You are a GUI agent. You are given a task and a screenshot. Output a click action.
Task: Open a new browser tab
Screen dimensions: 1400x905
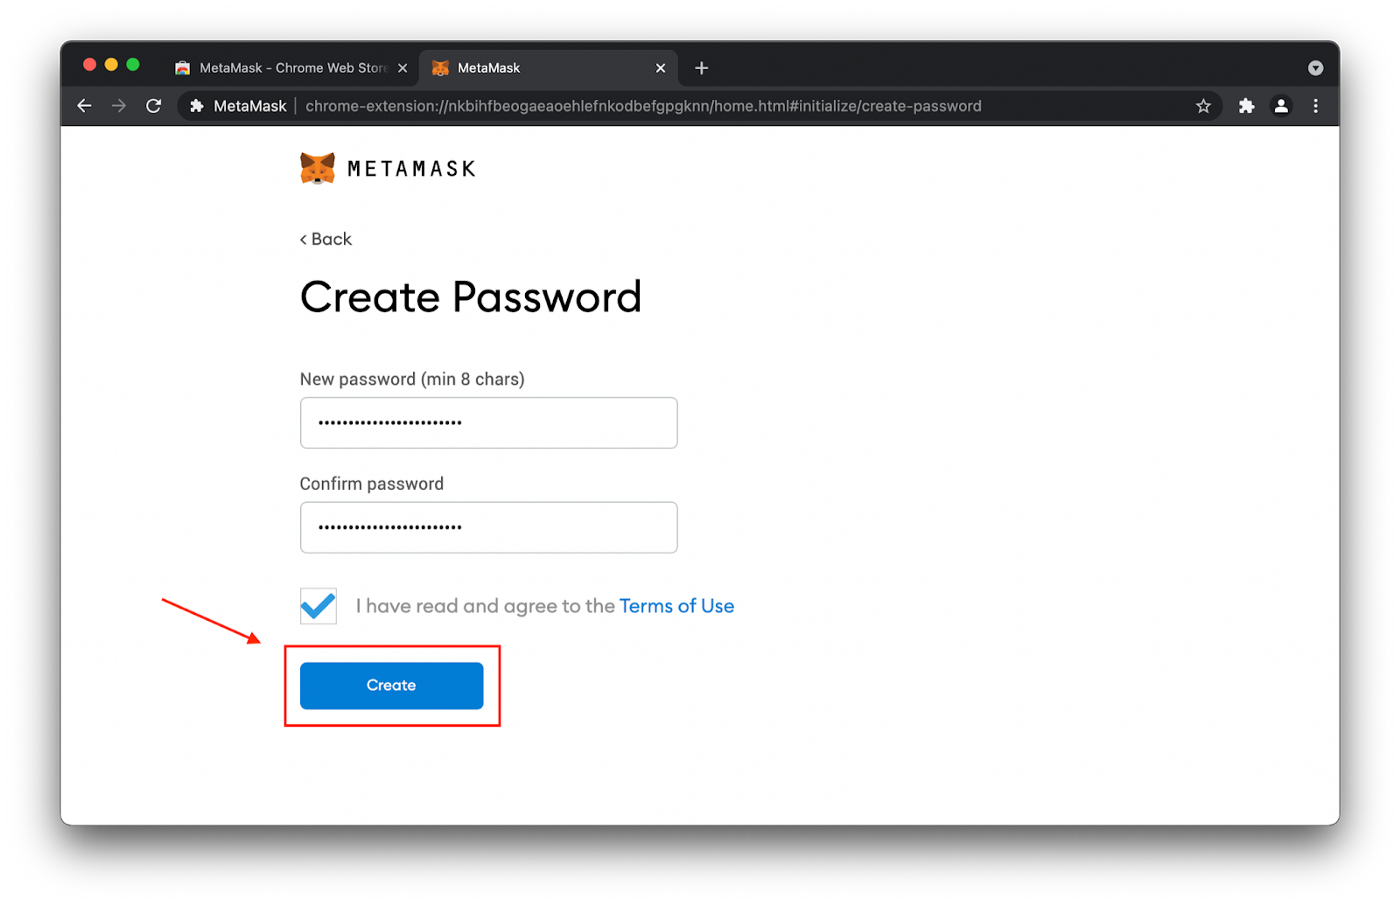(x=702, y=68)
